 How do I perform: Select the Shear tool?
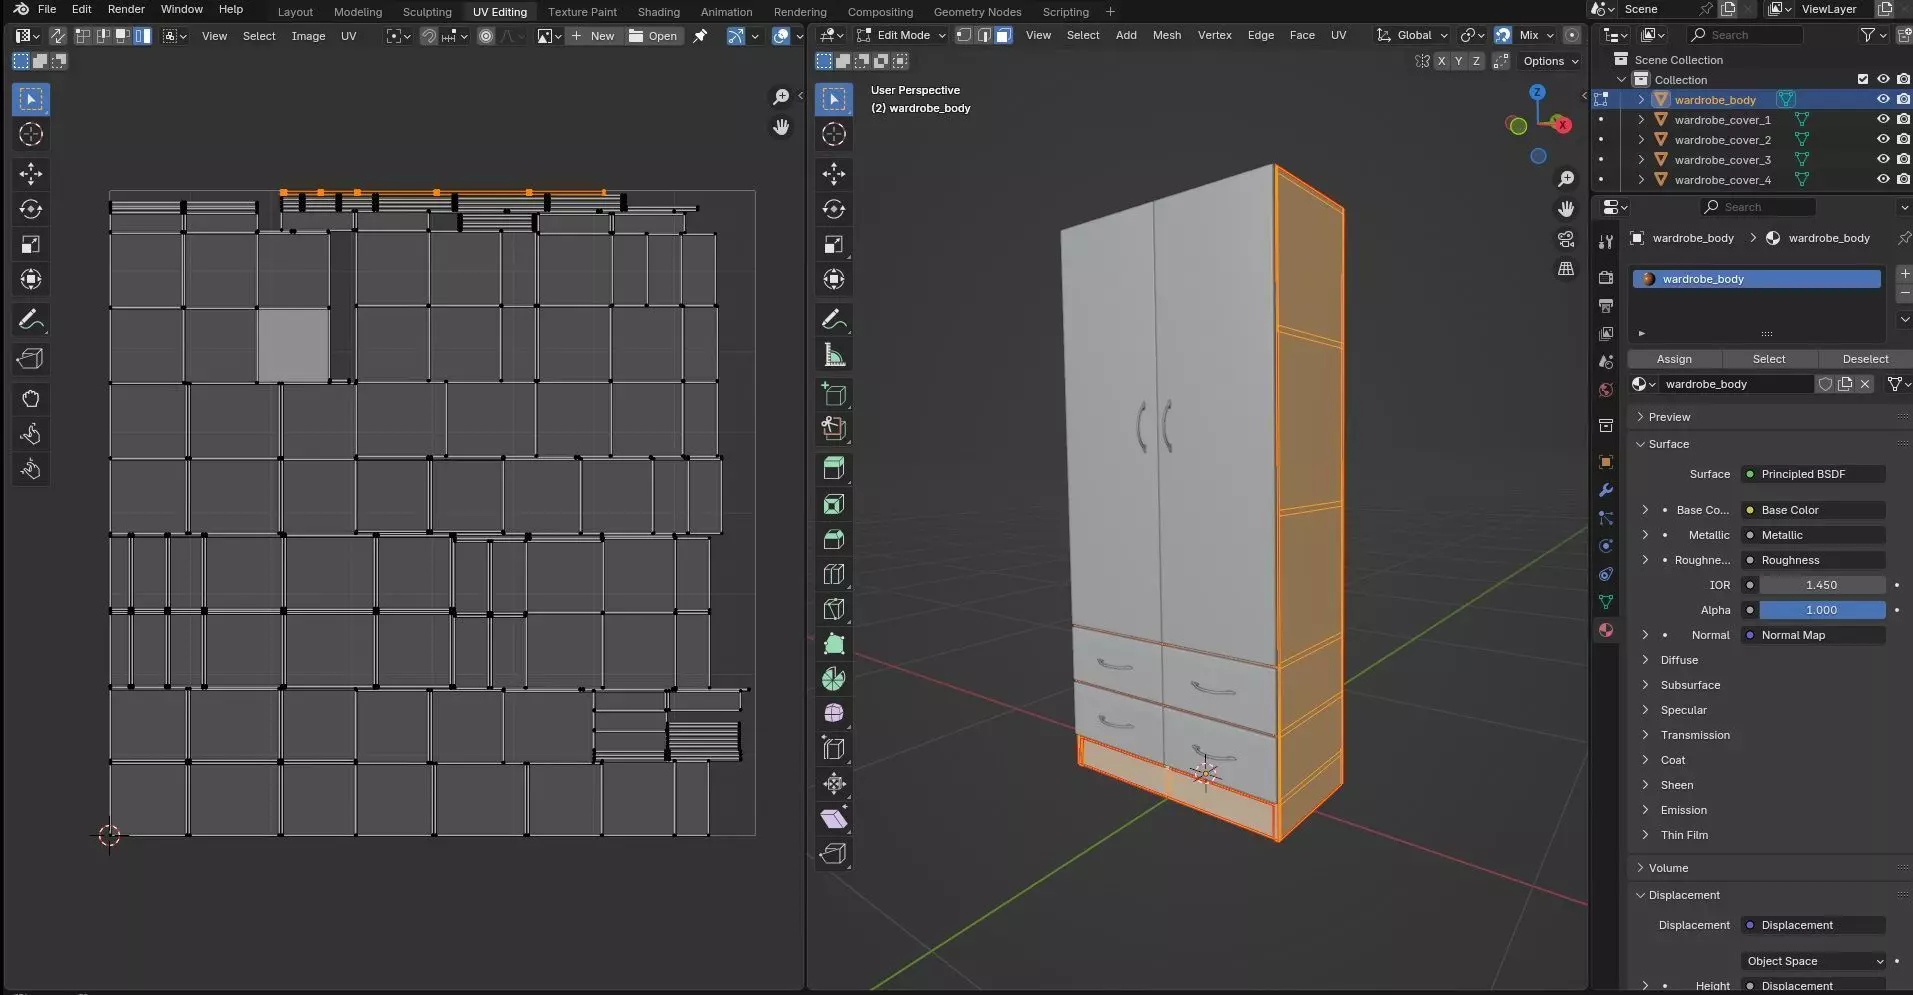834,818
